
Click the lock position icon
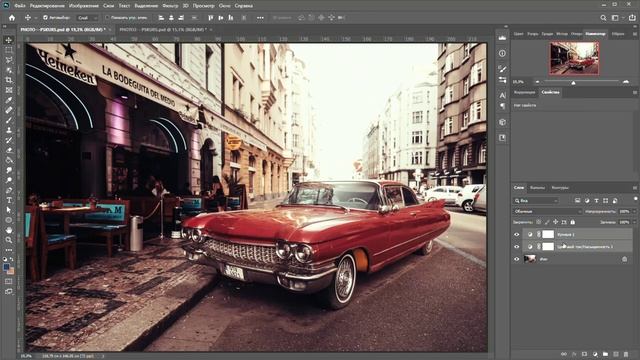(556, 222)
